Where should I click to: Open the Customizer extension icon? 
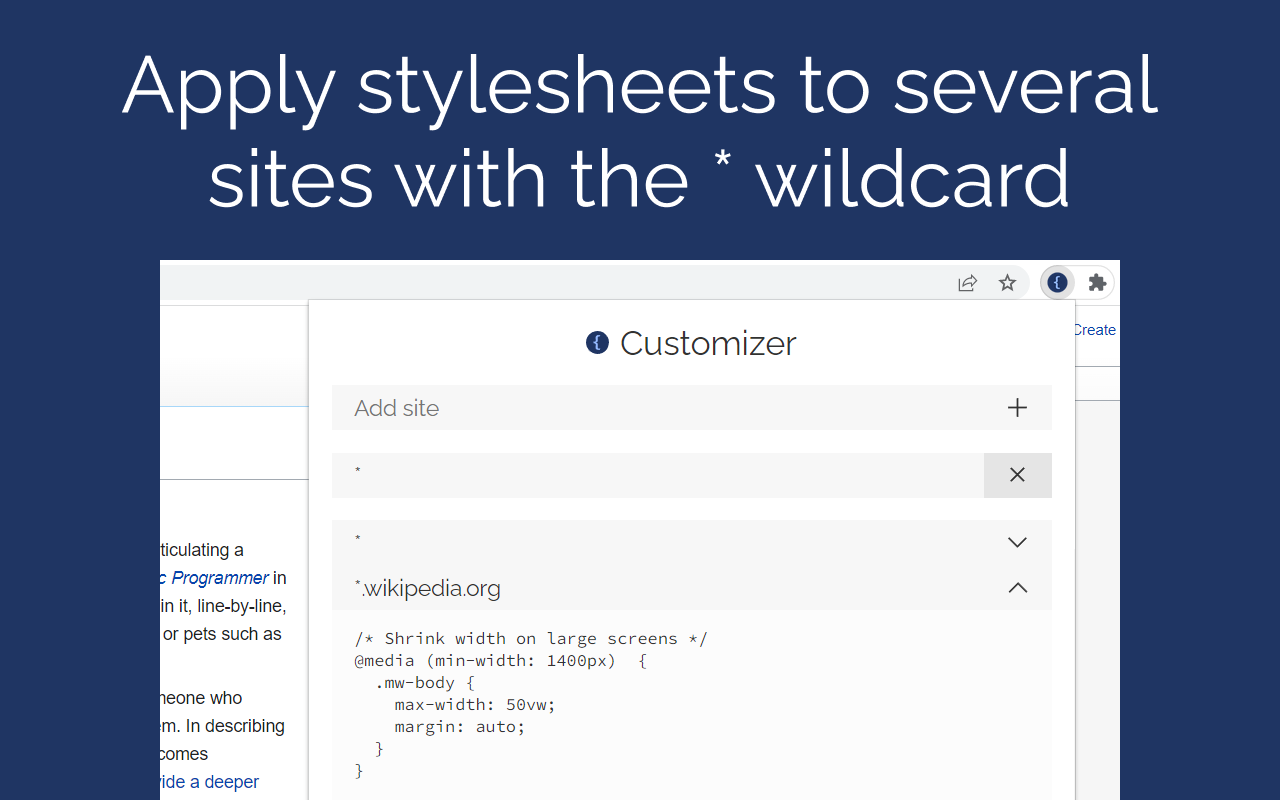[1057, 283]
